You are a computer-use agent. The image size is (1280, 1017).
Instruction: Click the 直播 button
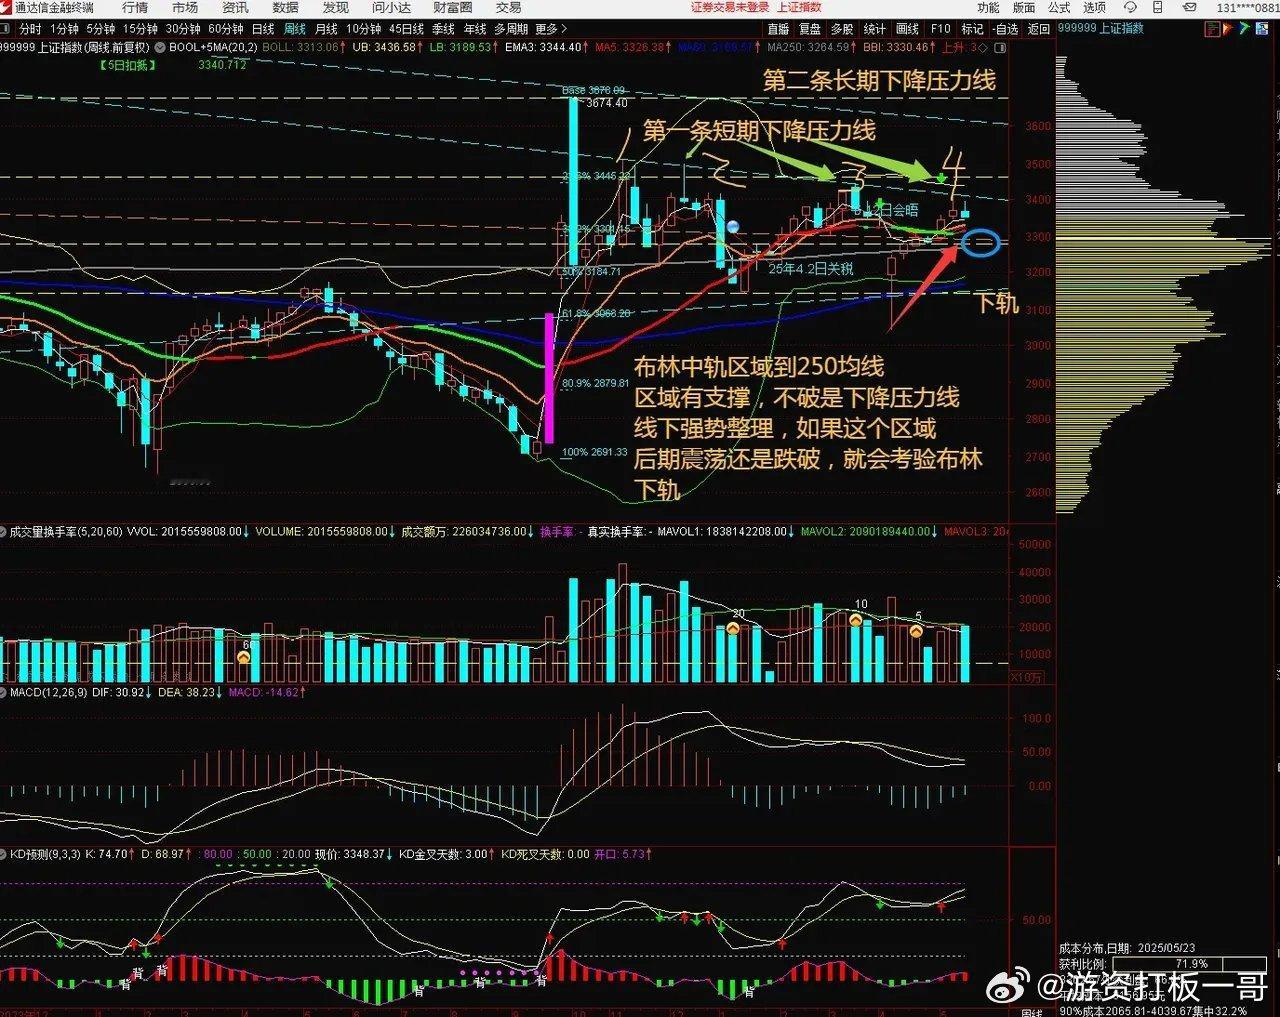click(778, 29)
